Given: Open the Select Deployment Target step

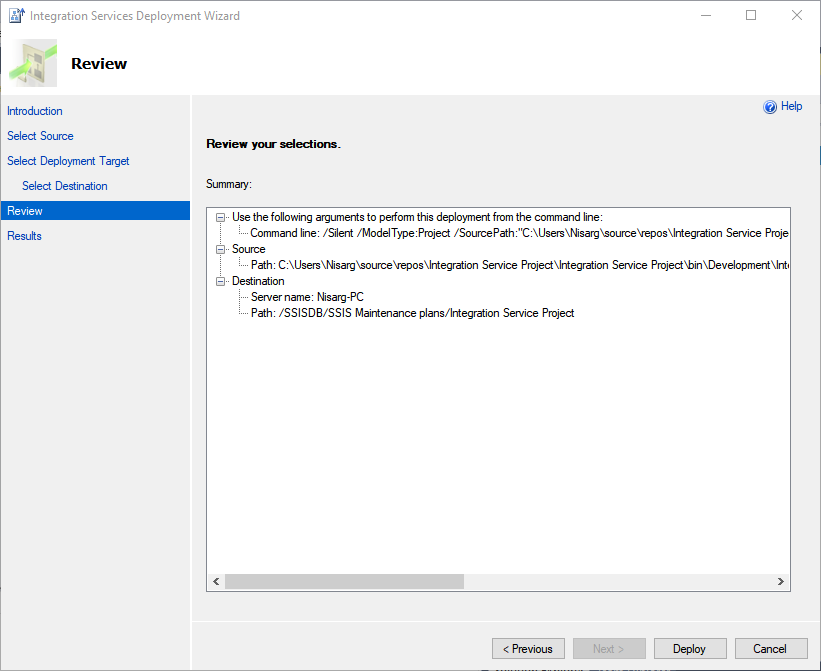Looking at the screenshot, I should pyautogui.click(x=68, y=161).
